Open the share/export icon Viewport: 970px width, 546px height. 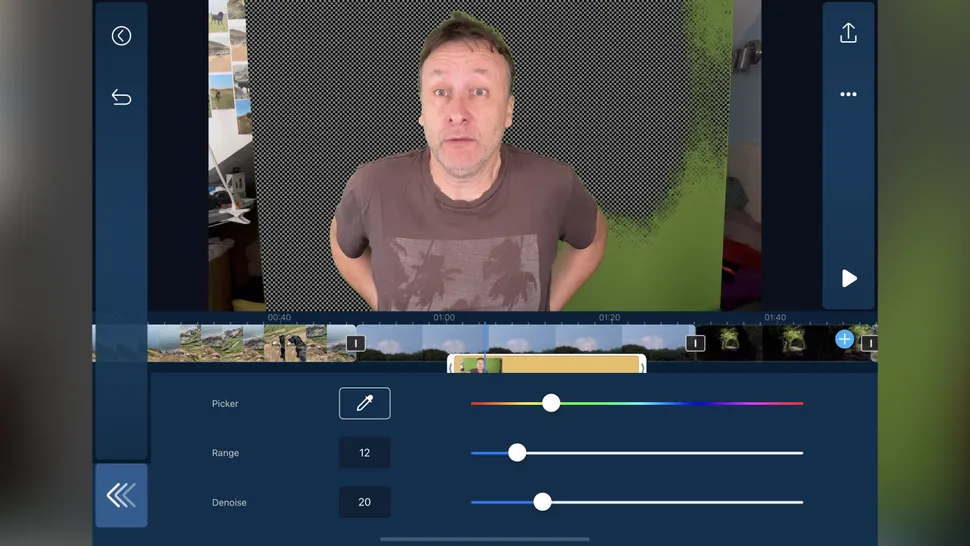(x=848, y=34)
